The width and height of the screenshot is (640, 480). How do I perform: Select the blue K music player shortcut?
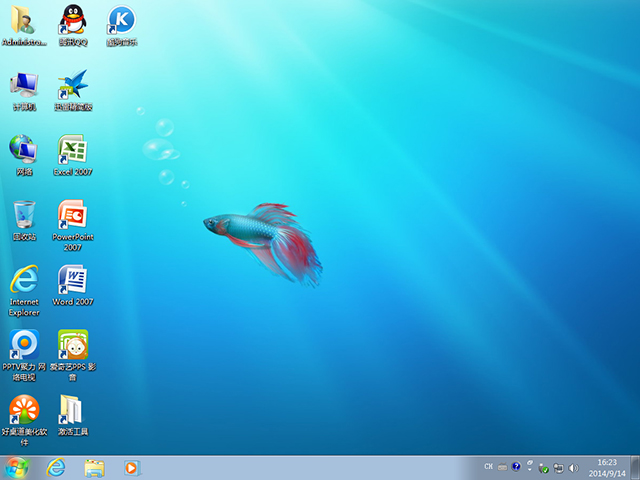(122, 25)
